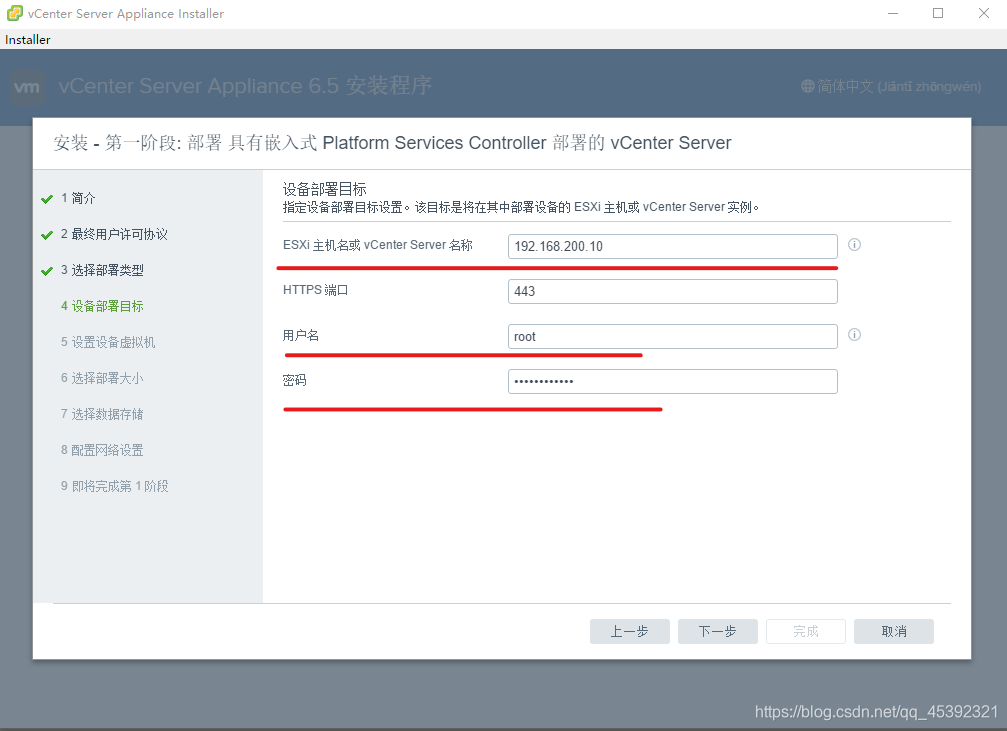
Task: Click the 设备部署目标 heading text
Action: click(x=324, y=189)
